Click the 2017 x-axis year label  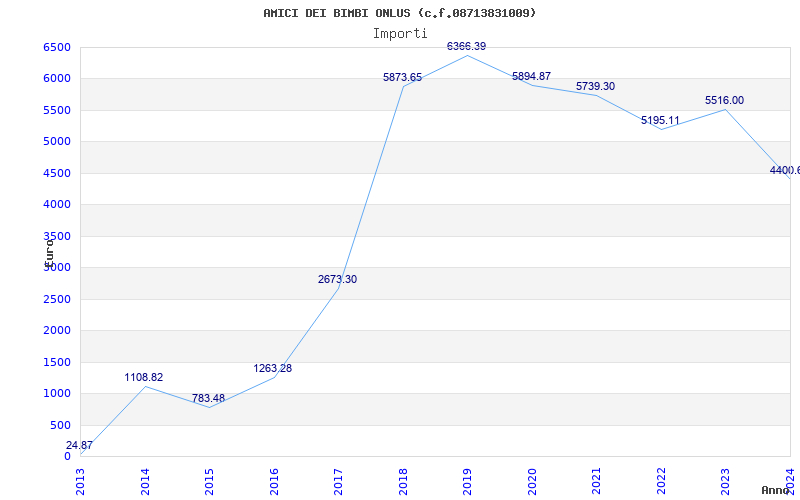[x=338, y=482]
